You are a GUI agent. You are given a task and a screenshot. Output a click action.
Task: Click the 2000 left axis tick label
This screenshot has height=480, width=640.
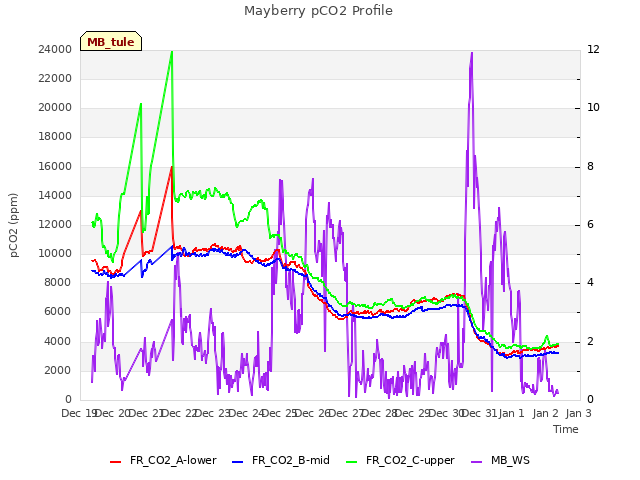[x=58, y=370]
